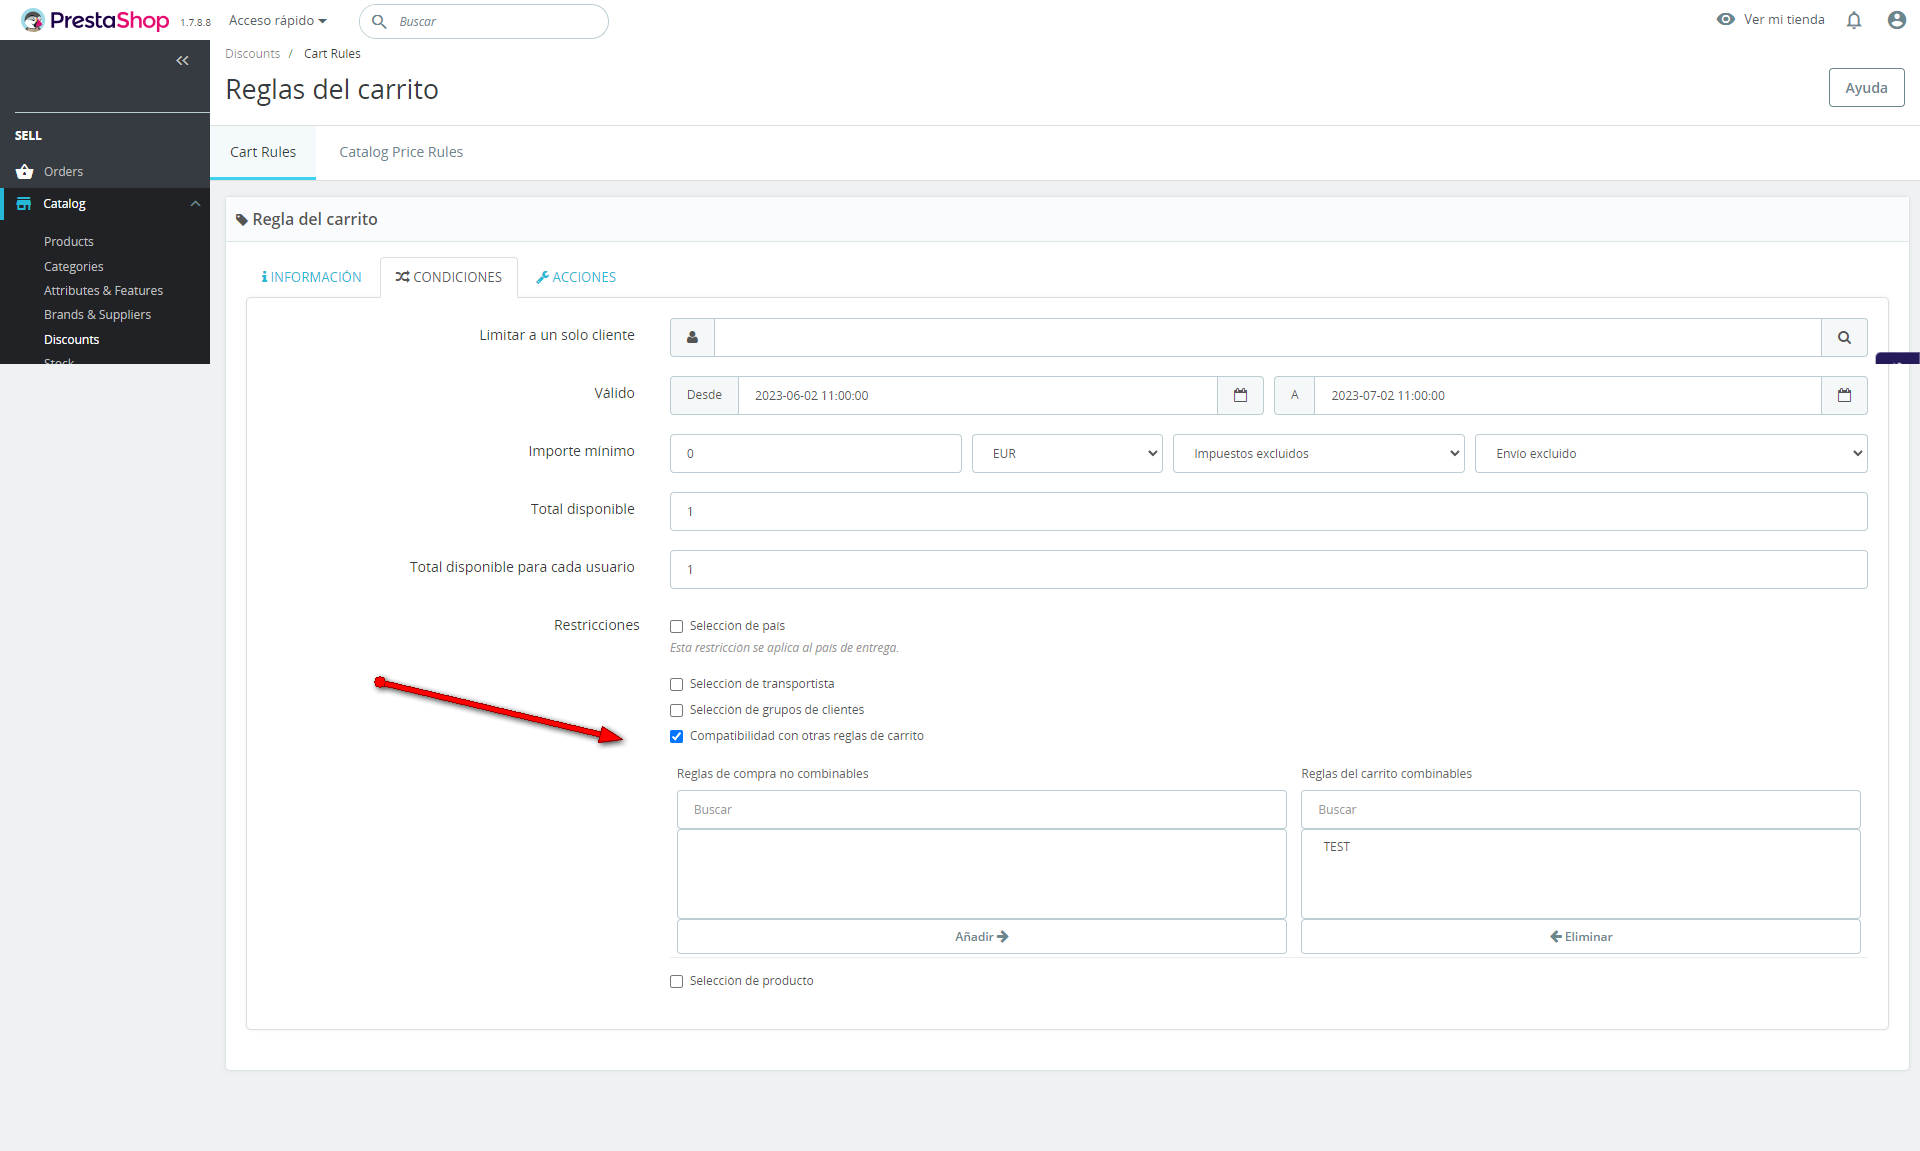
Task: Click the customer search magnifier icon
Action: [x=1844, y=338]
